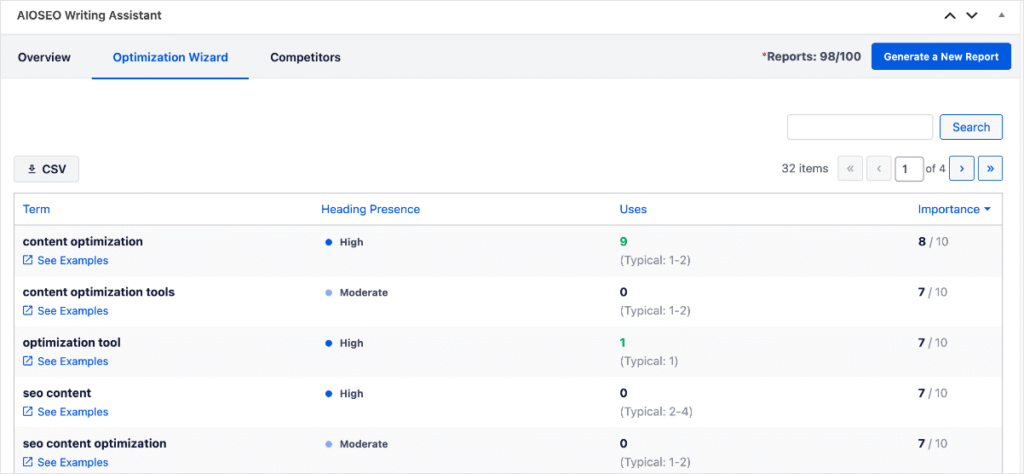Click the term 'seo content optimization'
Viewport: 1024px width, 474px height.
[95, 443]
